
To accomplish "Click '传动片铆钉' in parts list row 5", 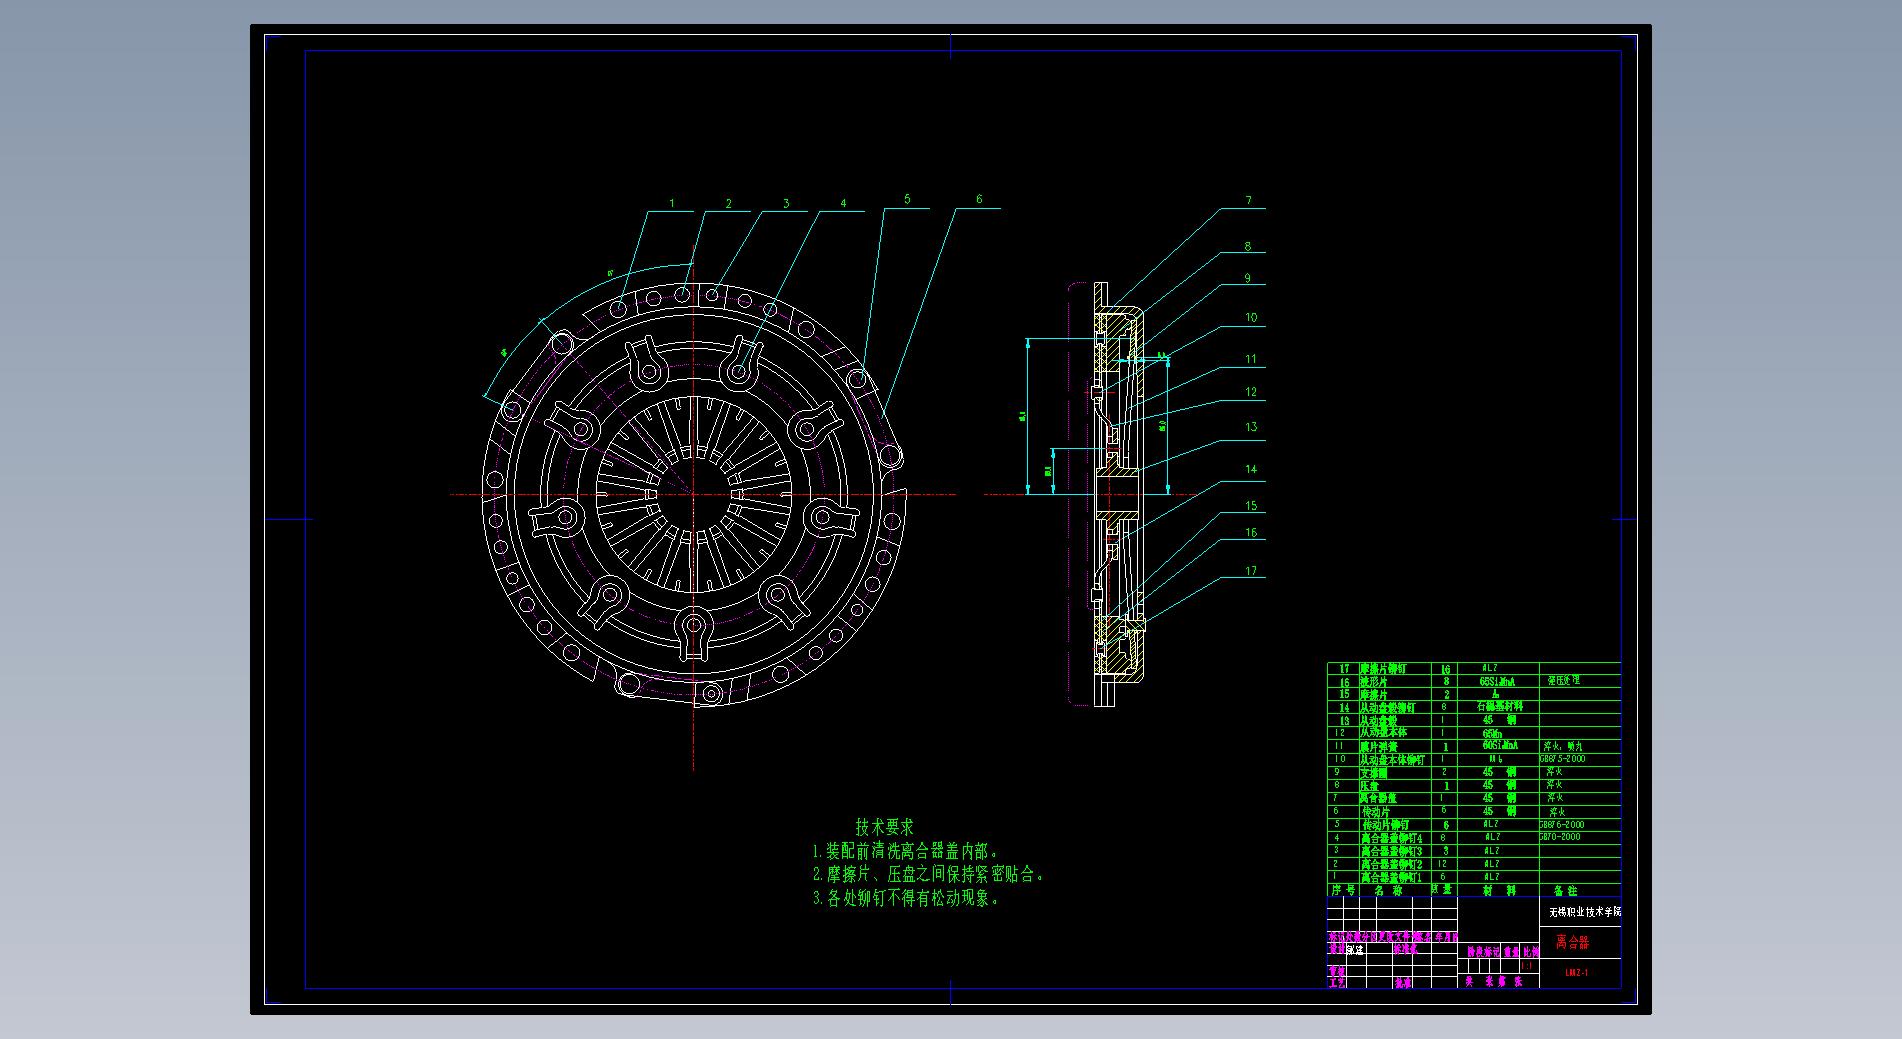I will pyautogui.click(x=1385, y=825).
